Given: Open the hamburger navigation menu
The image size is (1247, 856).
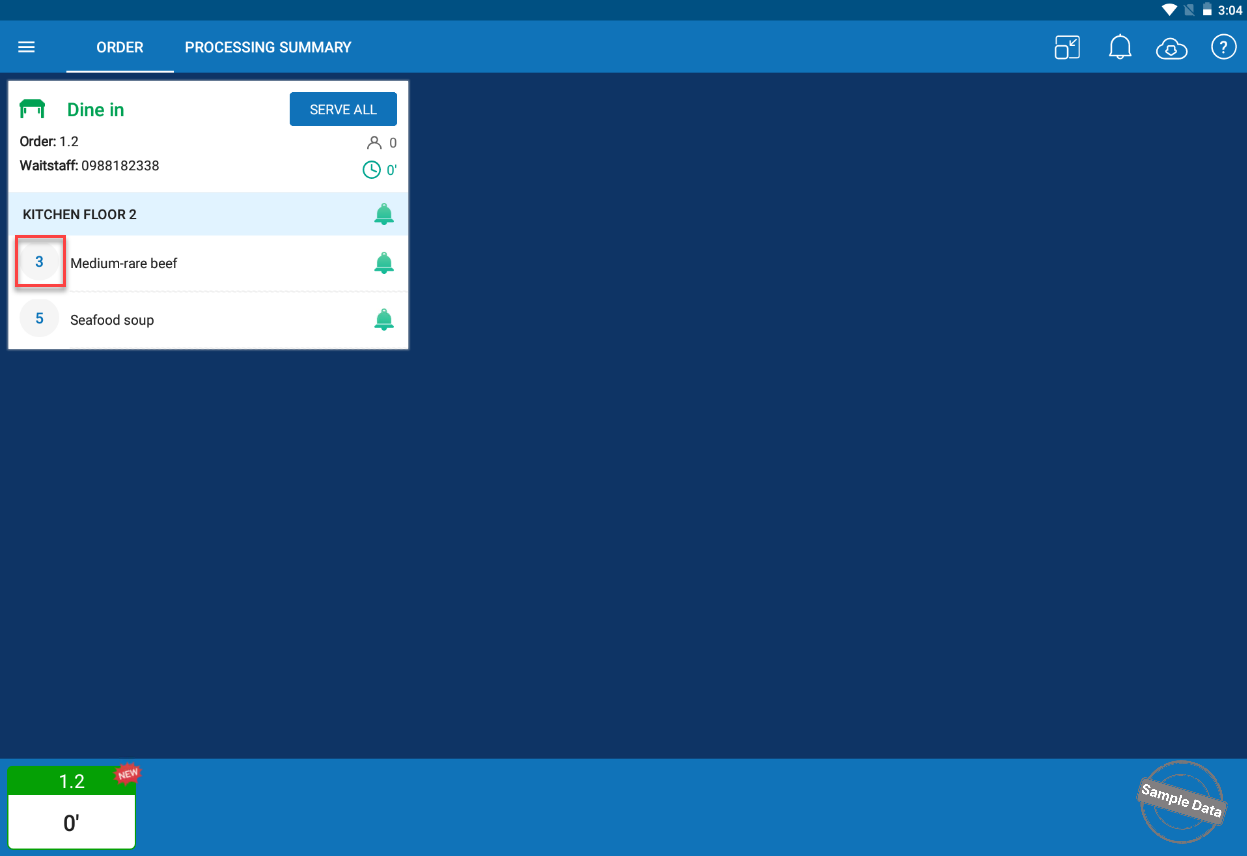Looking at the screenshot, I should click(x=27, y=47).
